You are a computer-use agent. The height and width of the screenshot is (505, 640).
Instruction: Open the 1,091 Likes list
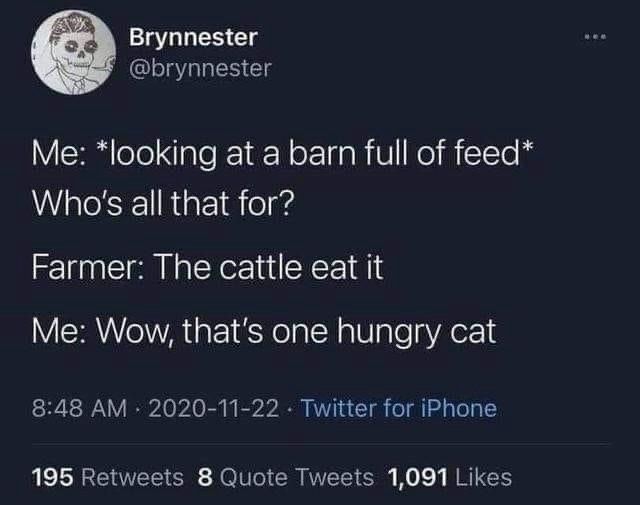449,477
